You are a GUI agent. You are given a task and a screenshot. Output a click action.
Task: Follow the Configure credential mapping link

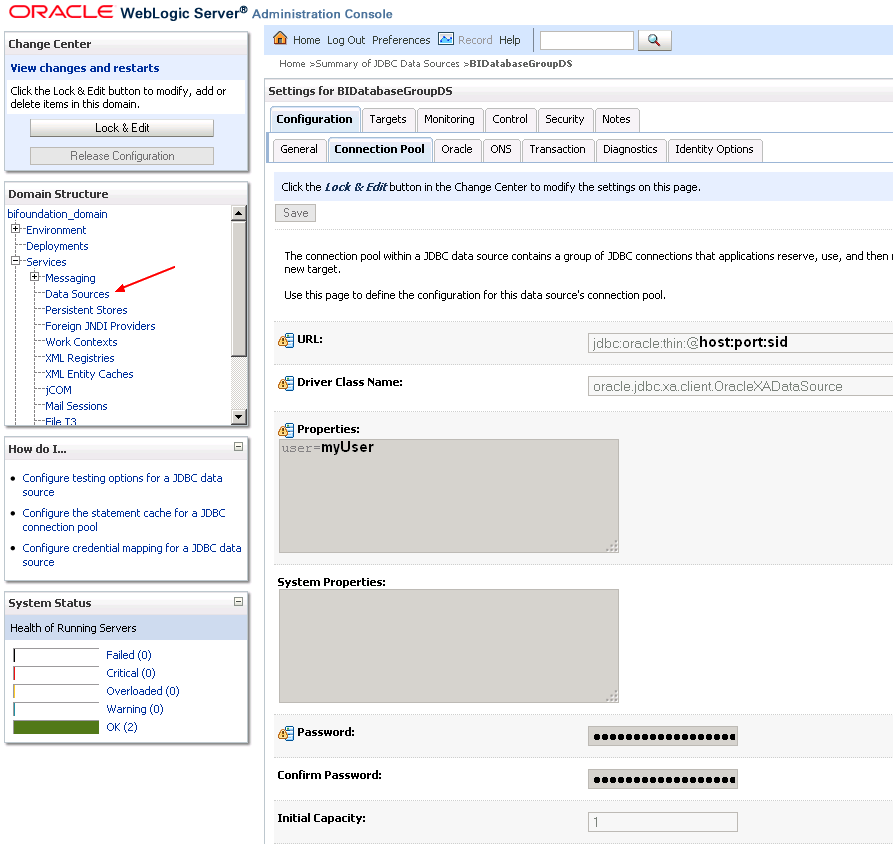pyautogui.click(x=131, y=548)
